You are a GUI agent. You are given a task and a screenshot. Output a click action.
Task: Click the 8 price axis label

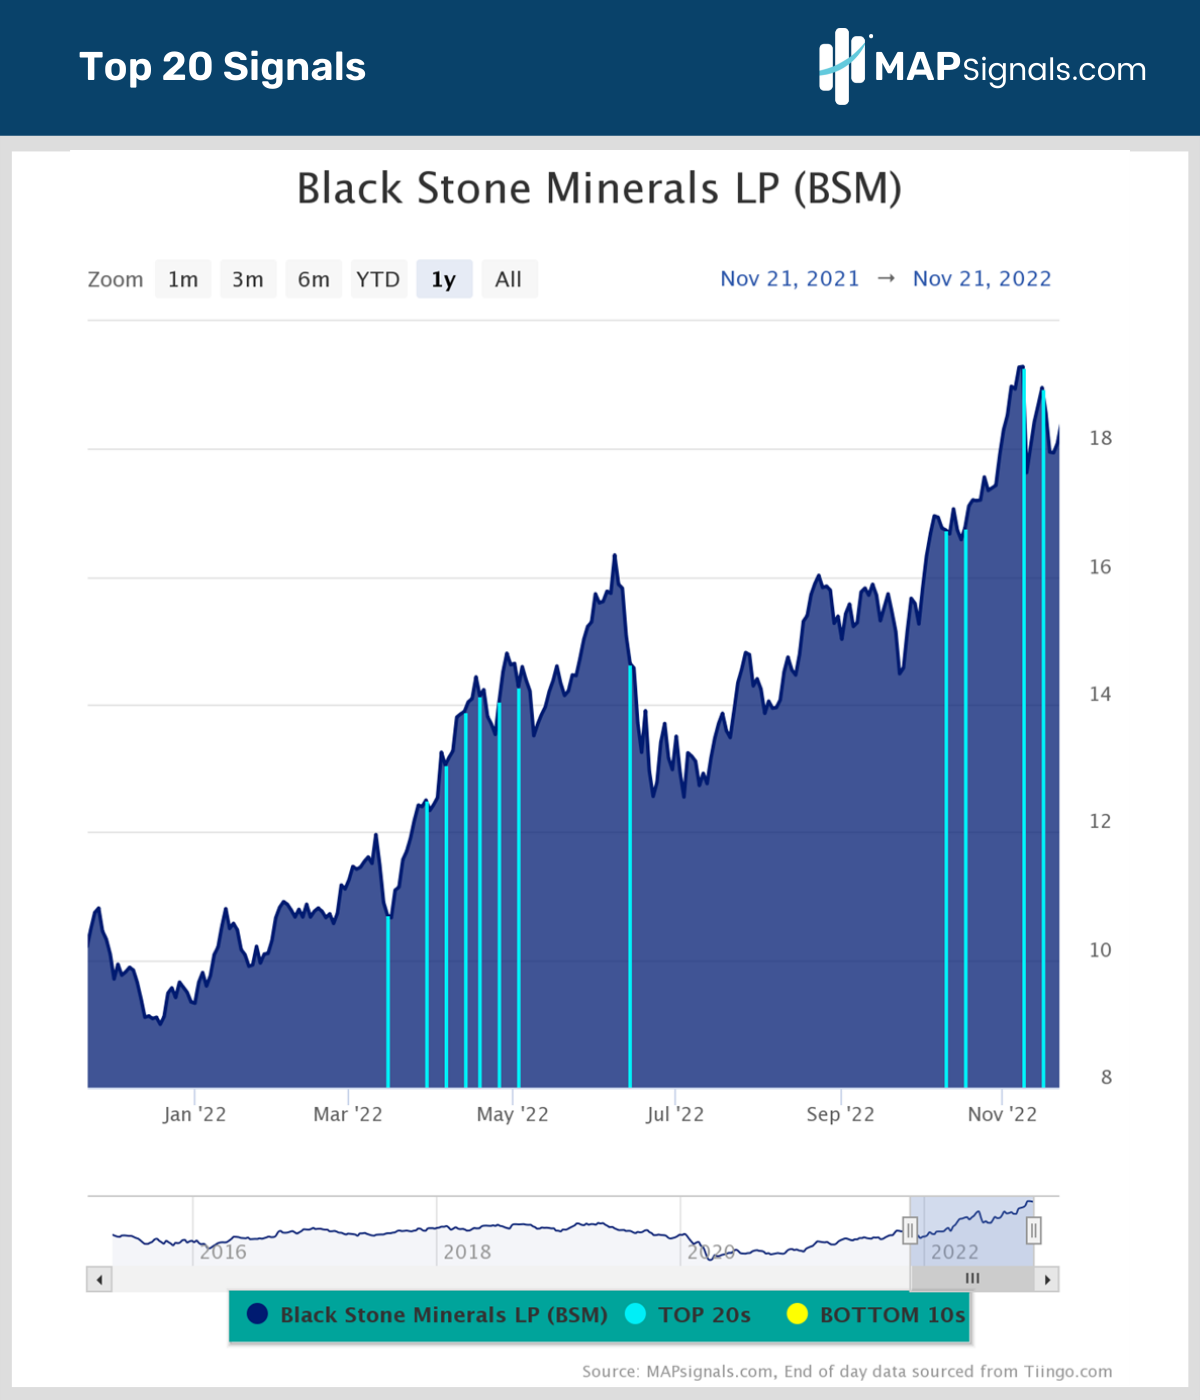coord(1106,1077)
